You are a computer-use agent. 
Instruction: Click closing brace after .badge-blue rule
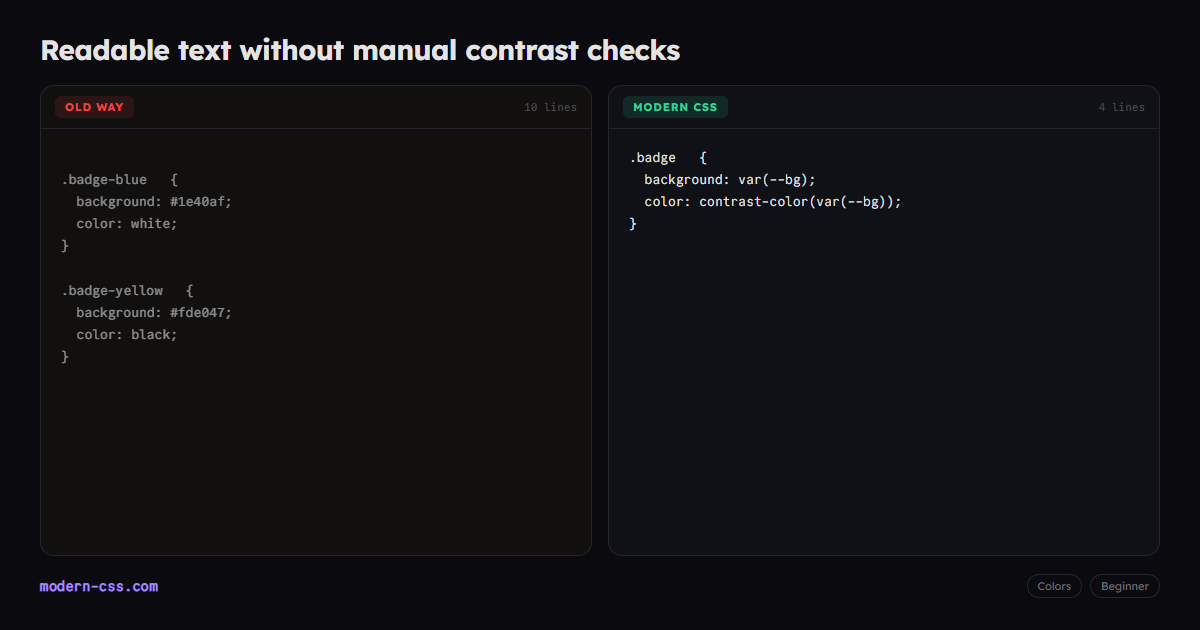coord(65,245)
